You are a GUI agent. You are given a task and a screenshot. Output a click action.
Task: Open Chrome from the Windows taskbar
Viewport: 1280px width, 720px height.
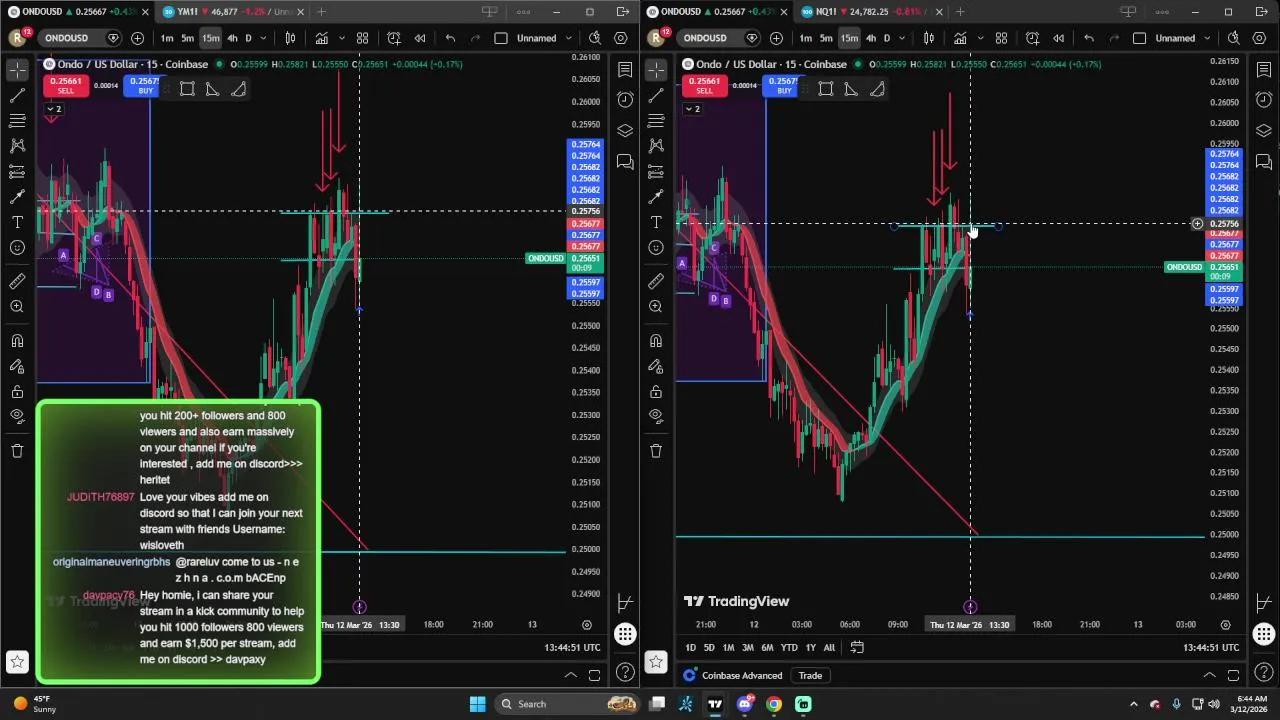(774, 704)
